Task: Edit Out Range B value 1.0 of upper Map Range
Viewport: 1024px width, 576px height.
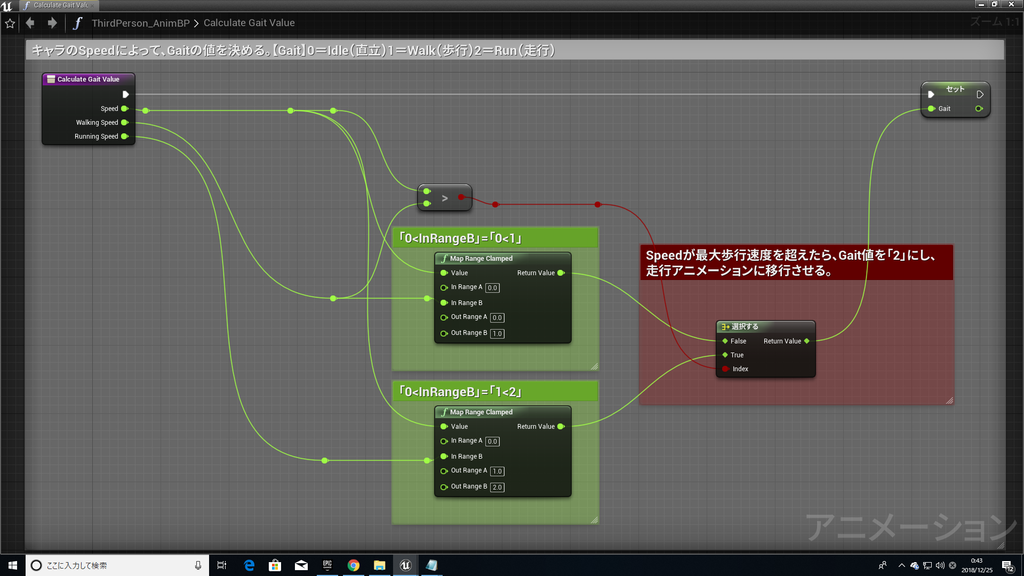Action: pyautogui.click(x=497, y=334)
